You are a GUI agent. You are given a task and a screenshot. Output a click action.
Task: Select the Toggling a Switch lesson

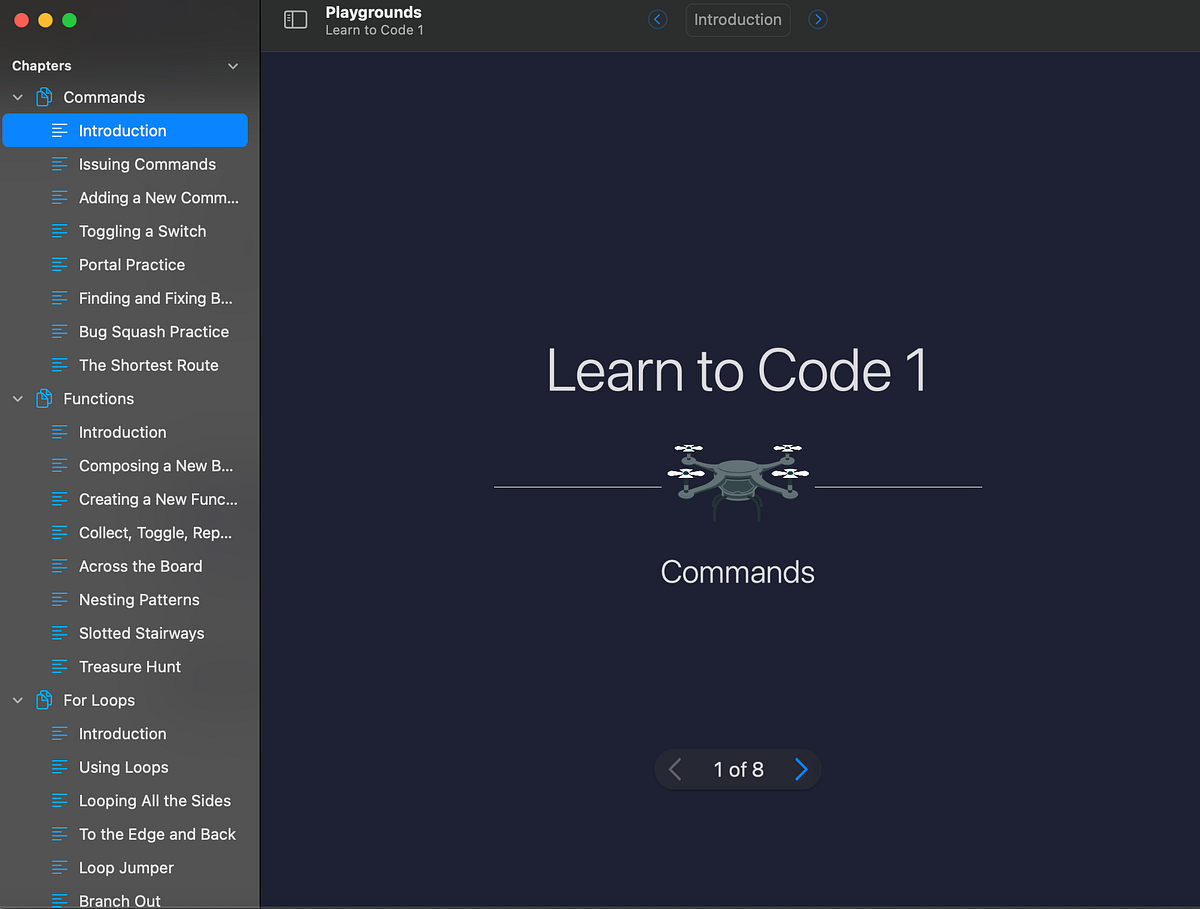click(x=143, y=231)
